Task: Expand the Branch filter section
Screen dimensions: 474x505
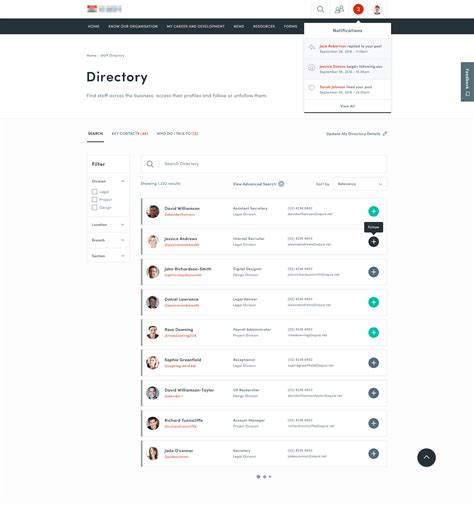Action: tap(123, 240)
